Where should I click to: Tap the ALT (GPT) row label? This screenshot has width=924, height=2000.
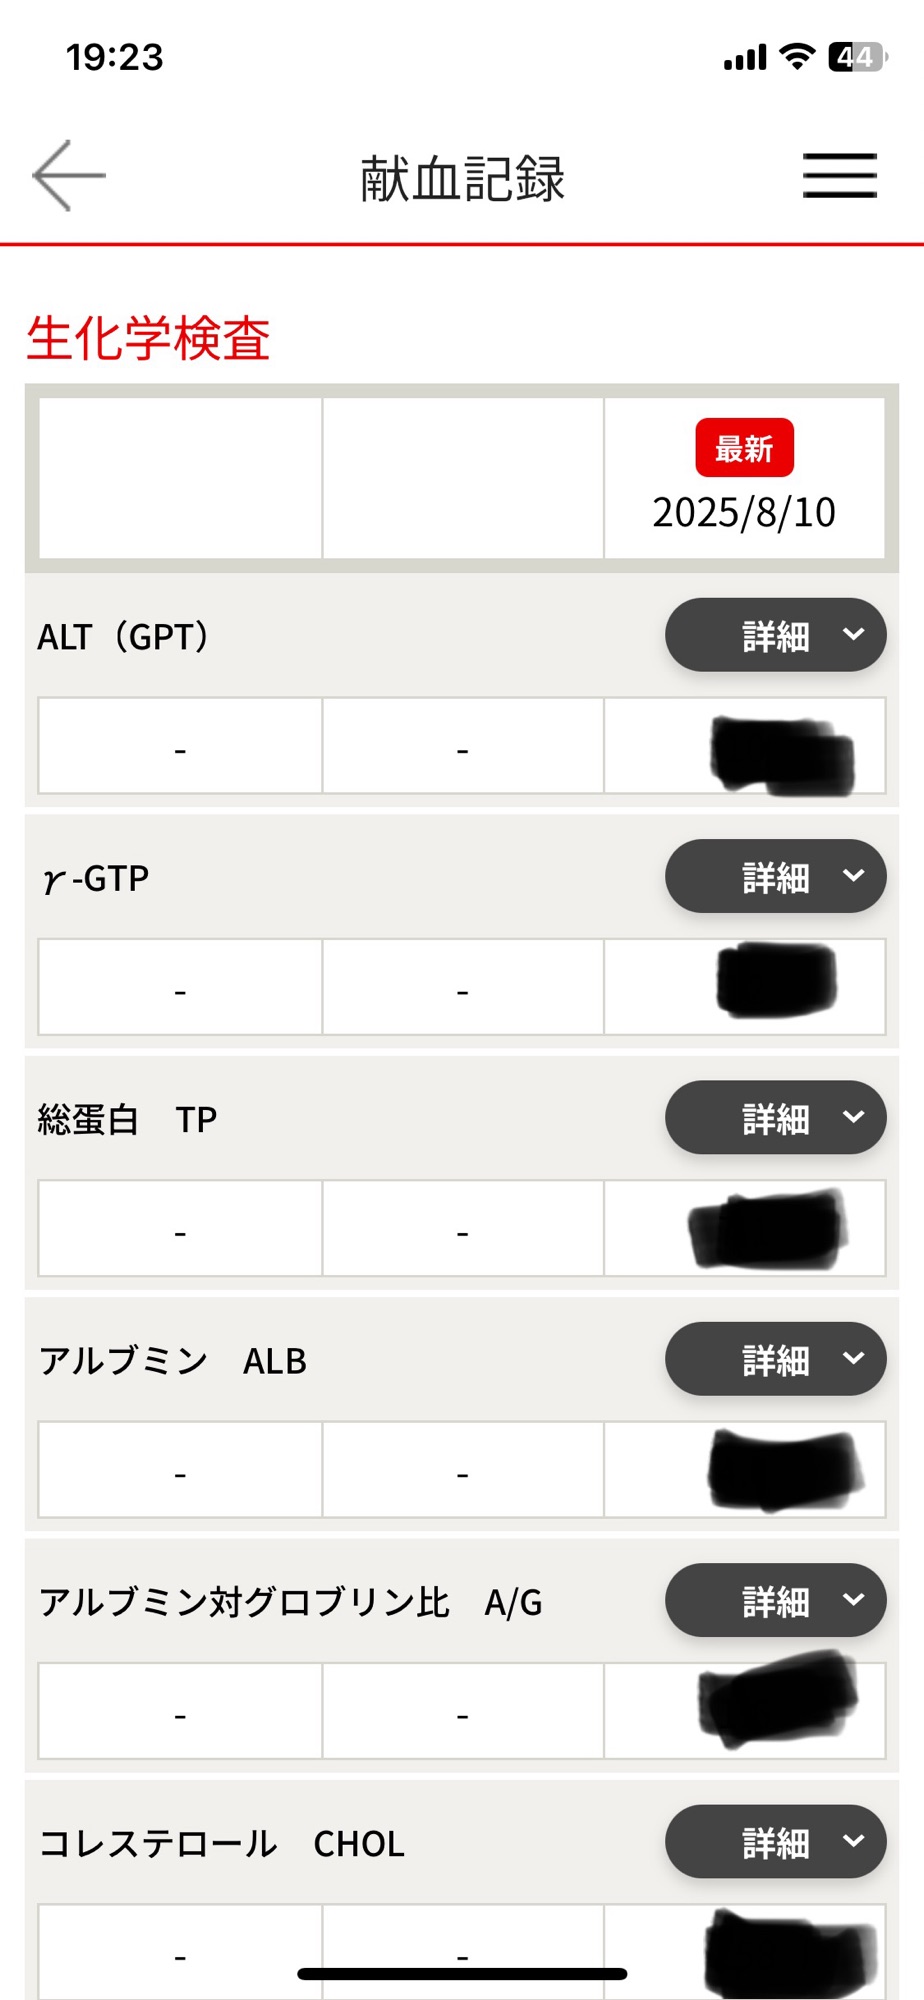[124, 637]
